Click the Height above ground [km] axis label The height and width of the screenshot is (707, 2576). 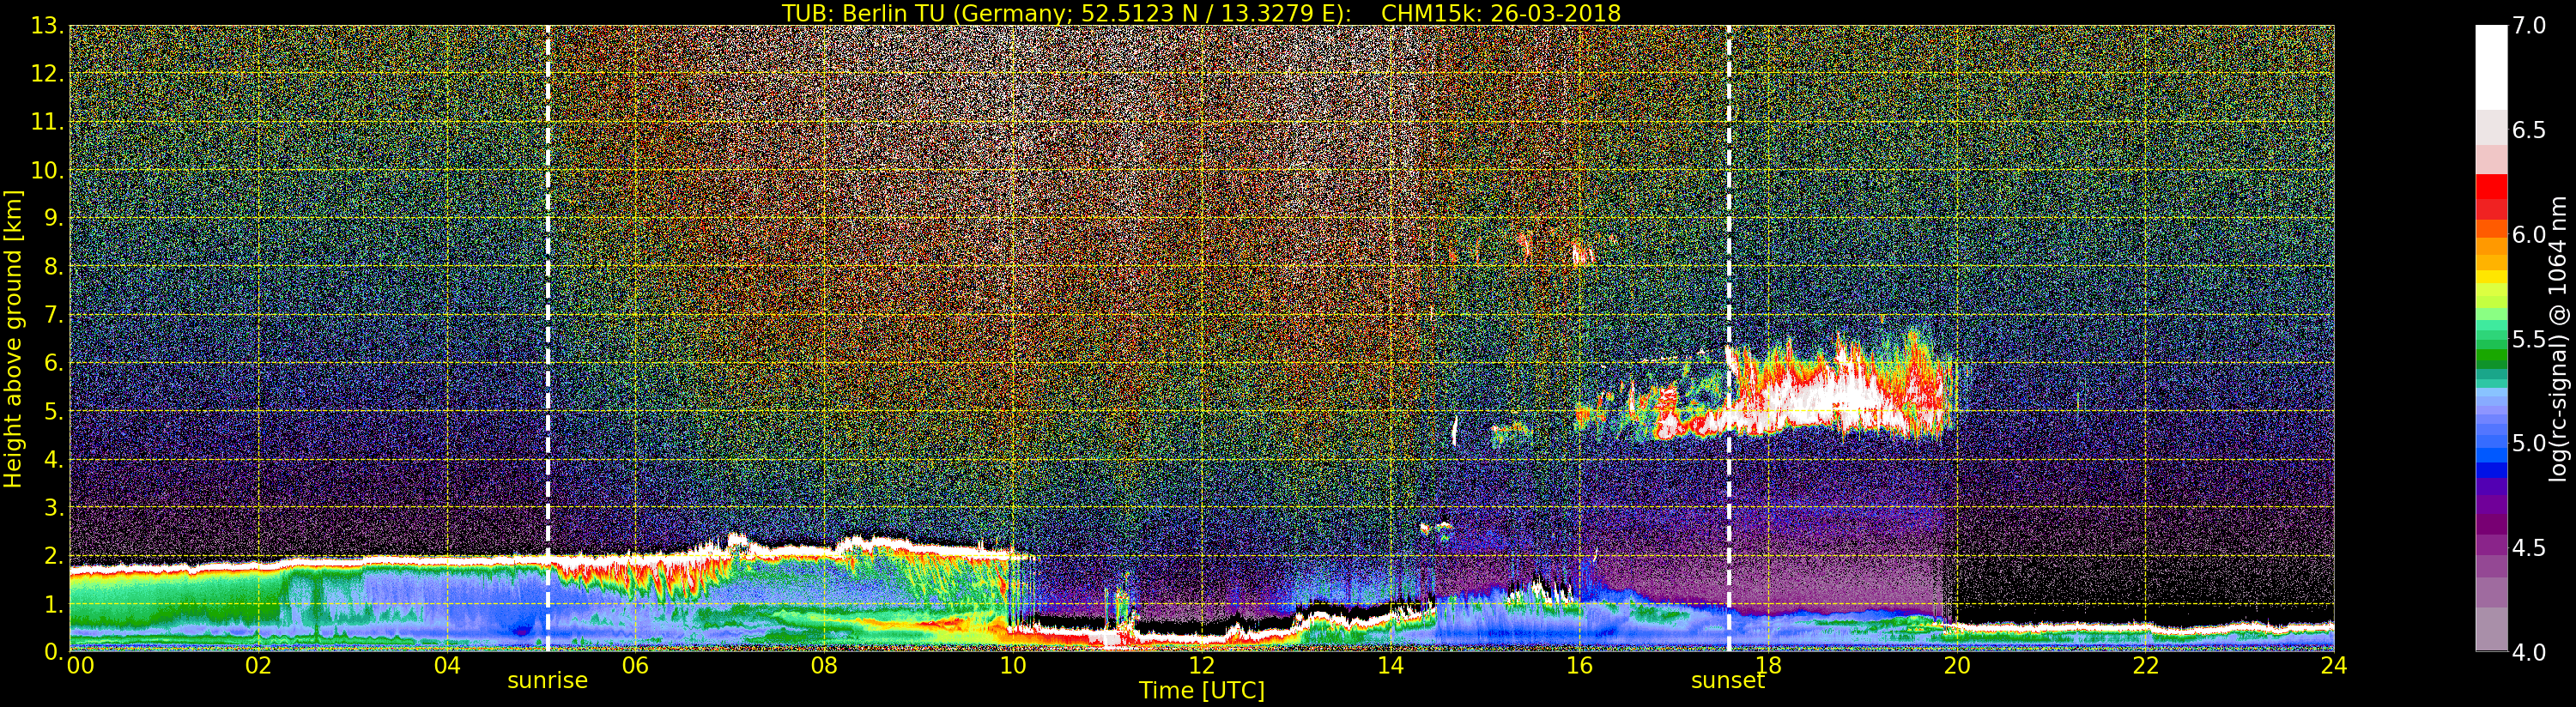pyautogui.click(x=13, y=338)
